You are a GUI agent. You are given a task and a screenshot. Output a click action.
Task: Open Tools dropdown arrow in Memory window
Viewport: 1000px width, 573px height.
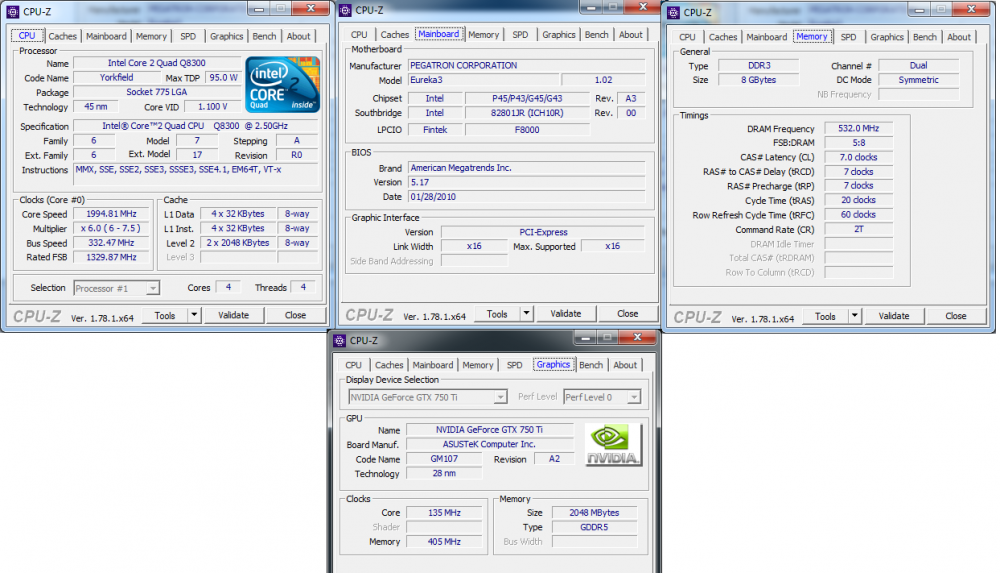coord(854,316)
